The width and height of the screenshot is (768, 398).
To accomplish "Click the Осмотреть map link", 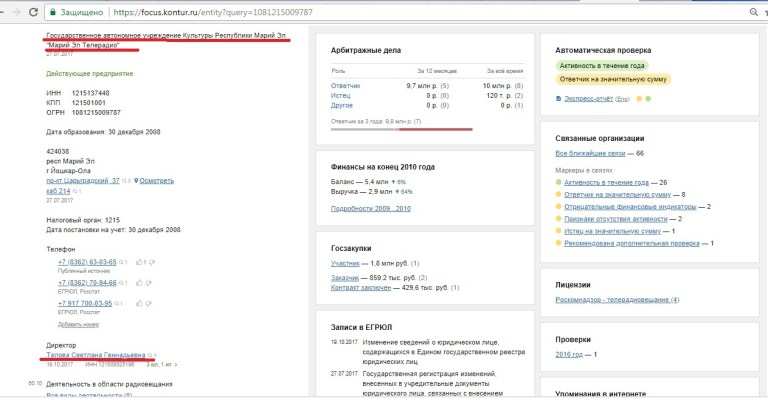I will pyautogui.click(x=157, y=181).
